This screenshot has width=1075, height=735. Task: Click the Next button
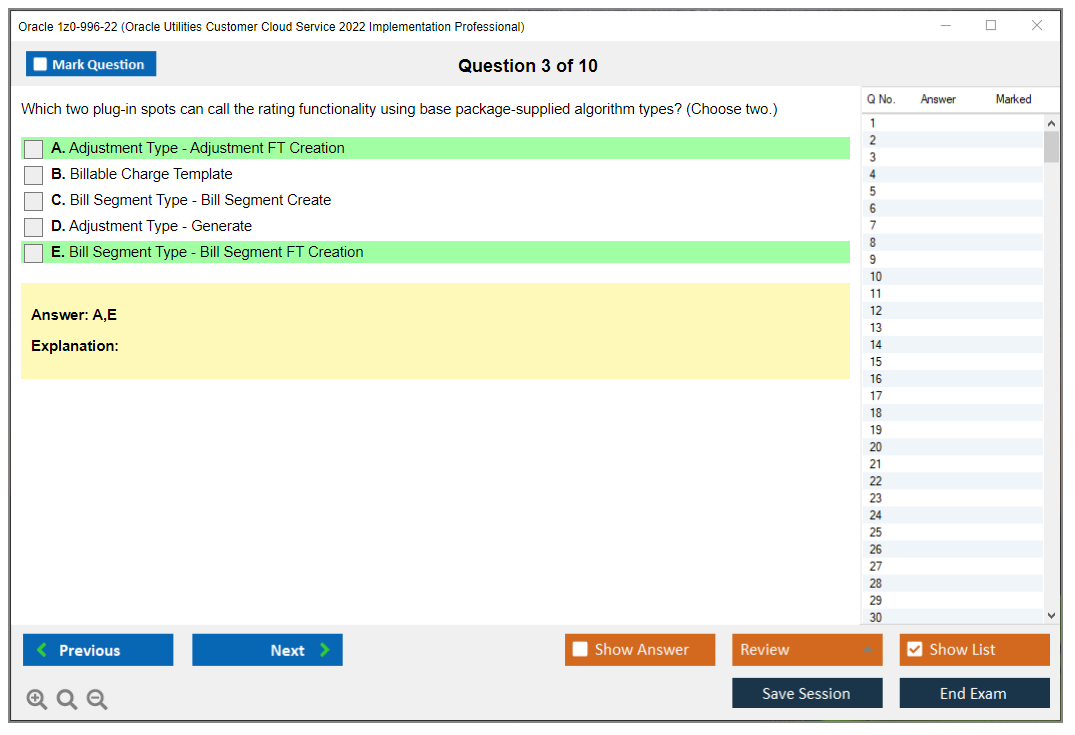click(267, 650)
